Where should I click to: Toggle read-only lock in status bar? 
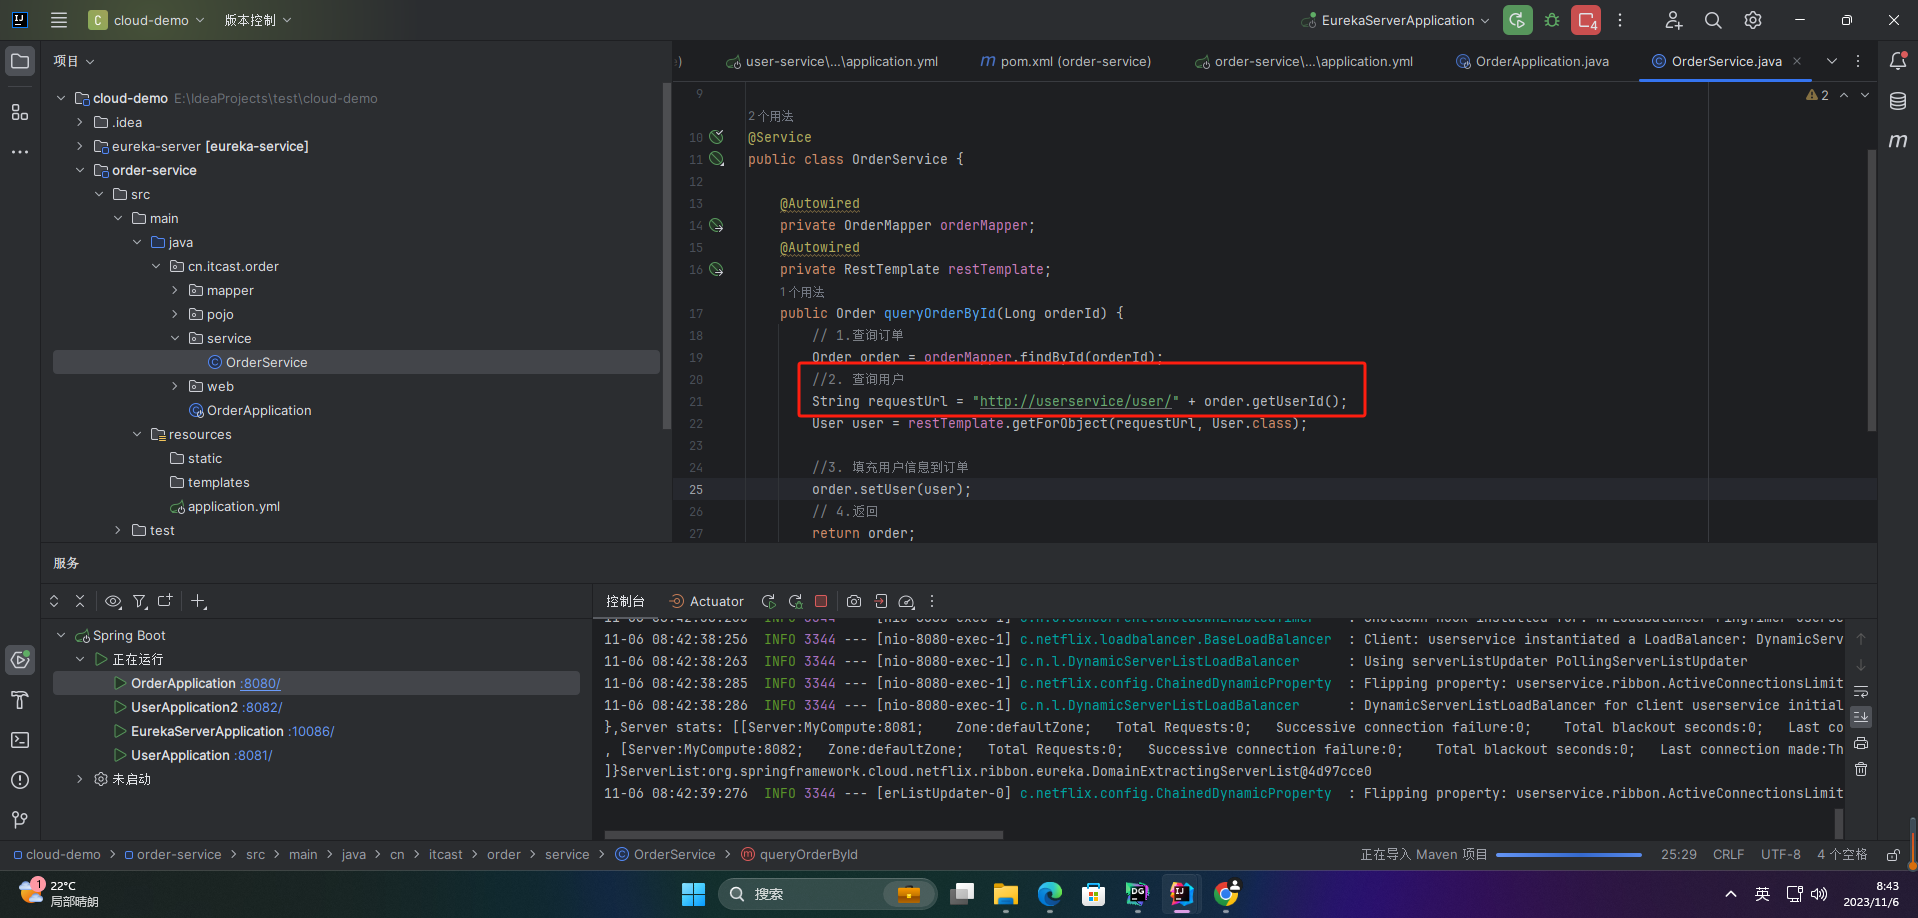[x=1893, y=855]
